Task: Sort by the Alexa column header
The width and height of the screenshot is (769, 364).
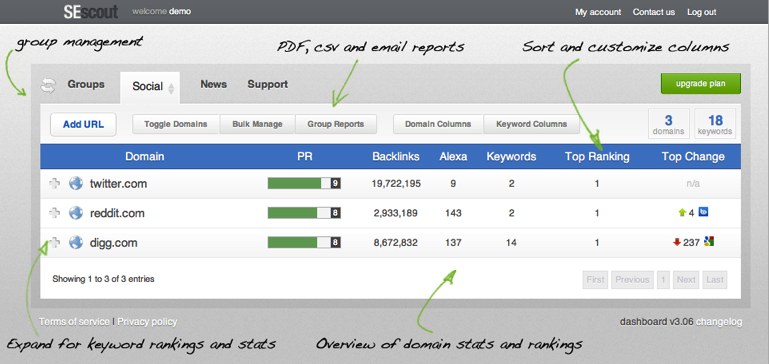Action: pos(453,156)
